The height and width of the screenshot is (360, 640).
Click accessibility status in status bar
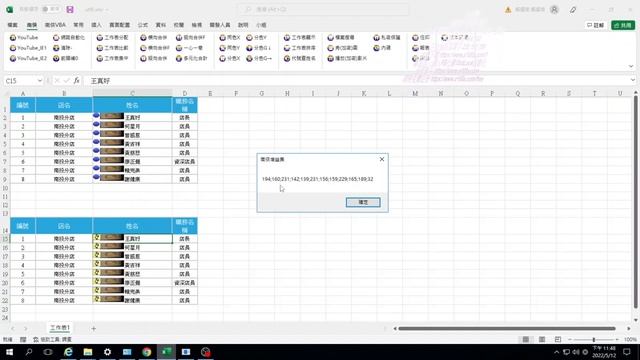tap(52, 340)
